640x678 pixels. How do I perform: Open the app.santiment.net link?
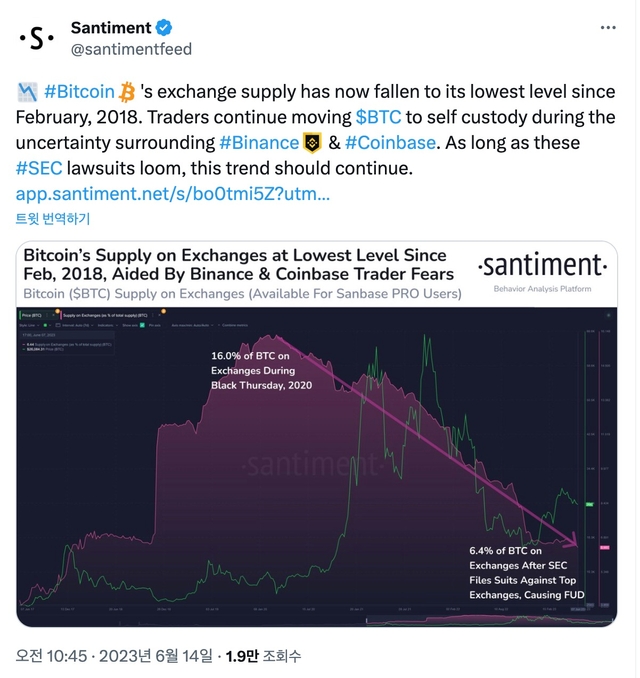174,194
